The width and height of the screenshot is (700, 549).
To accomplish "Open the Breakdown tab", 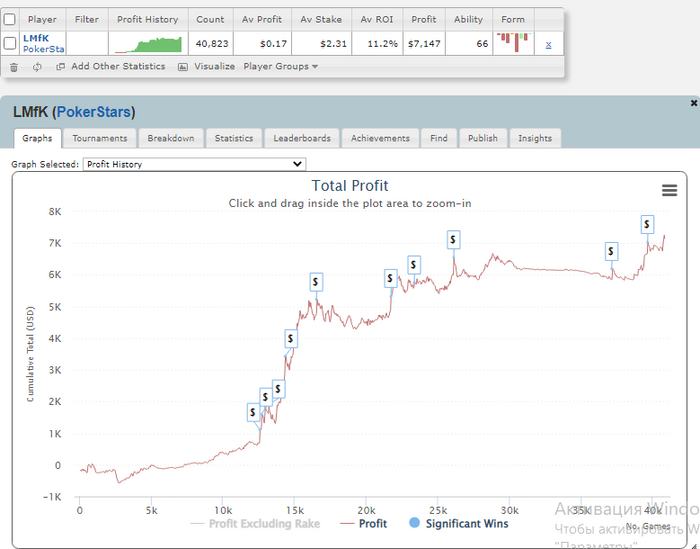I will (x=171, y=138).
